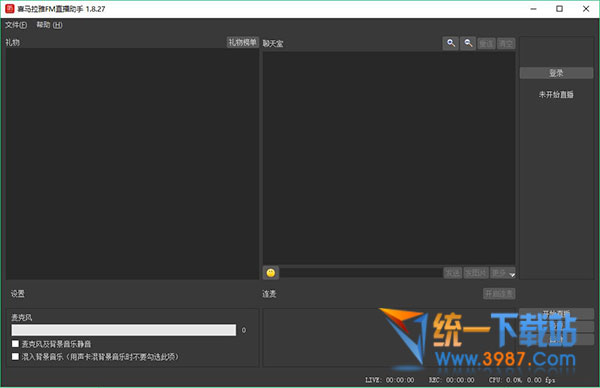Image resolution: width=600 pixels, height=388 pixels.
Task: Zoom in the chat room text
Action: 451,43
